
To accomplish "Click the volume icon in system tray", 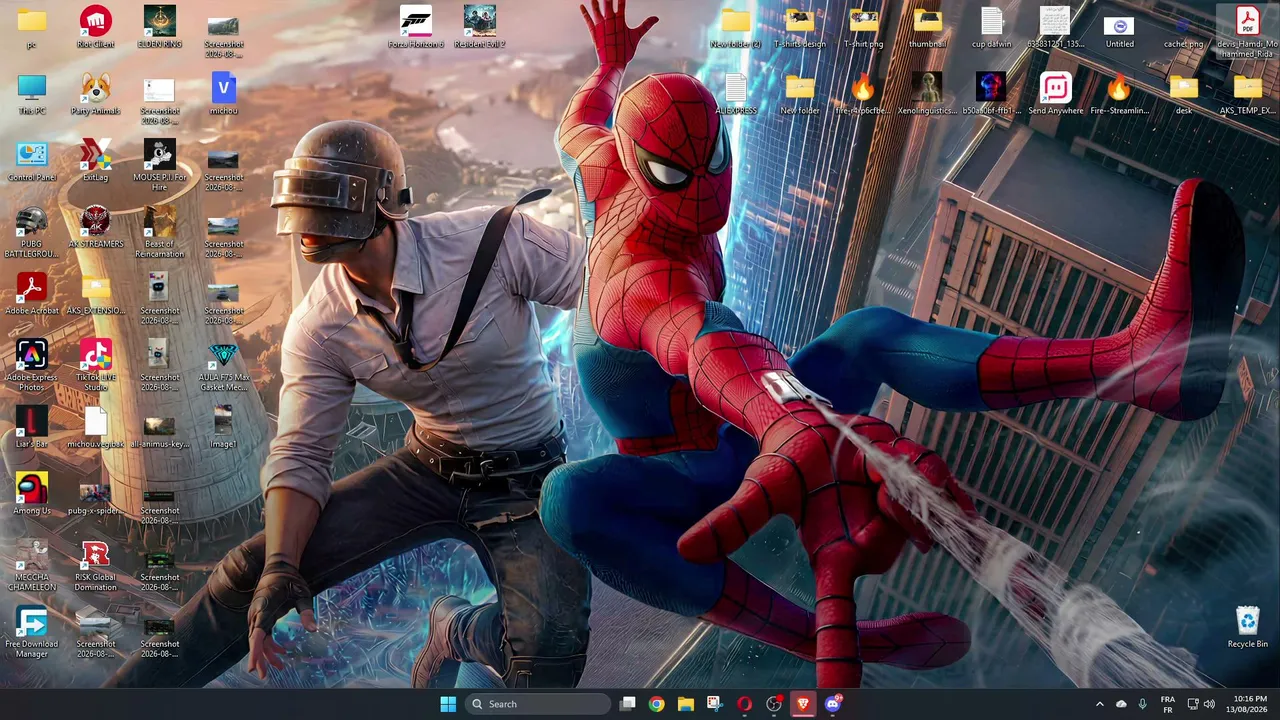I will [1209, 704].
